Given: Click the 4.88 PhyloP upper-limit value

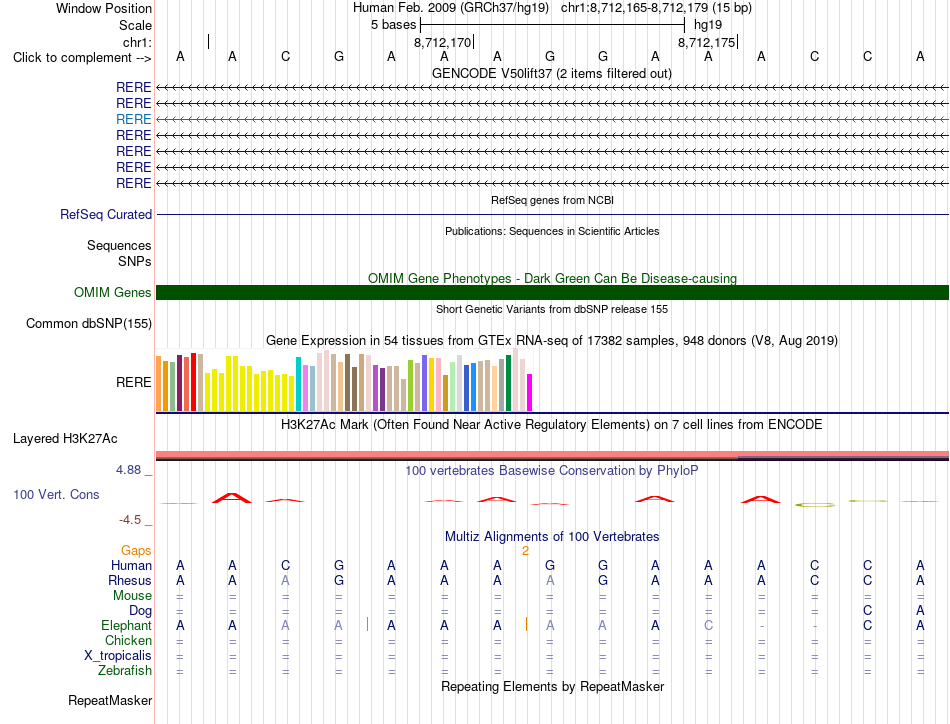Looking at the screenshot, I should click(x=128, y=470).
